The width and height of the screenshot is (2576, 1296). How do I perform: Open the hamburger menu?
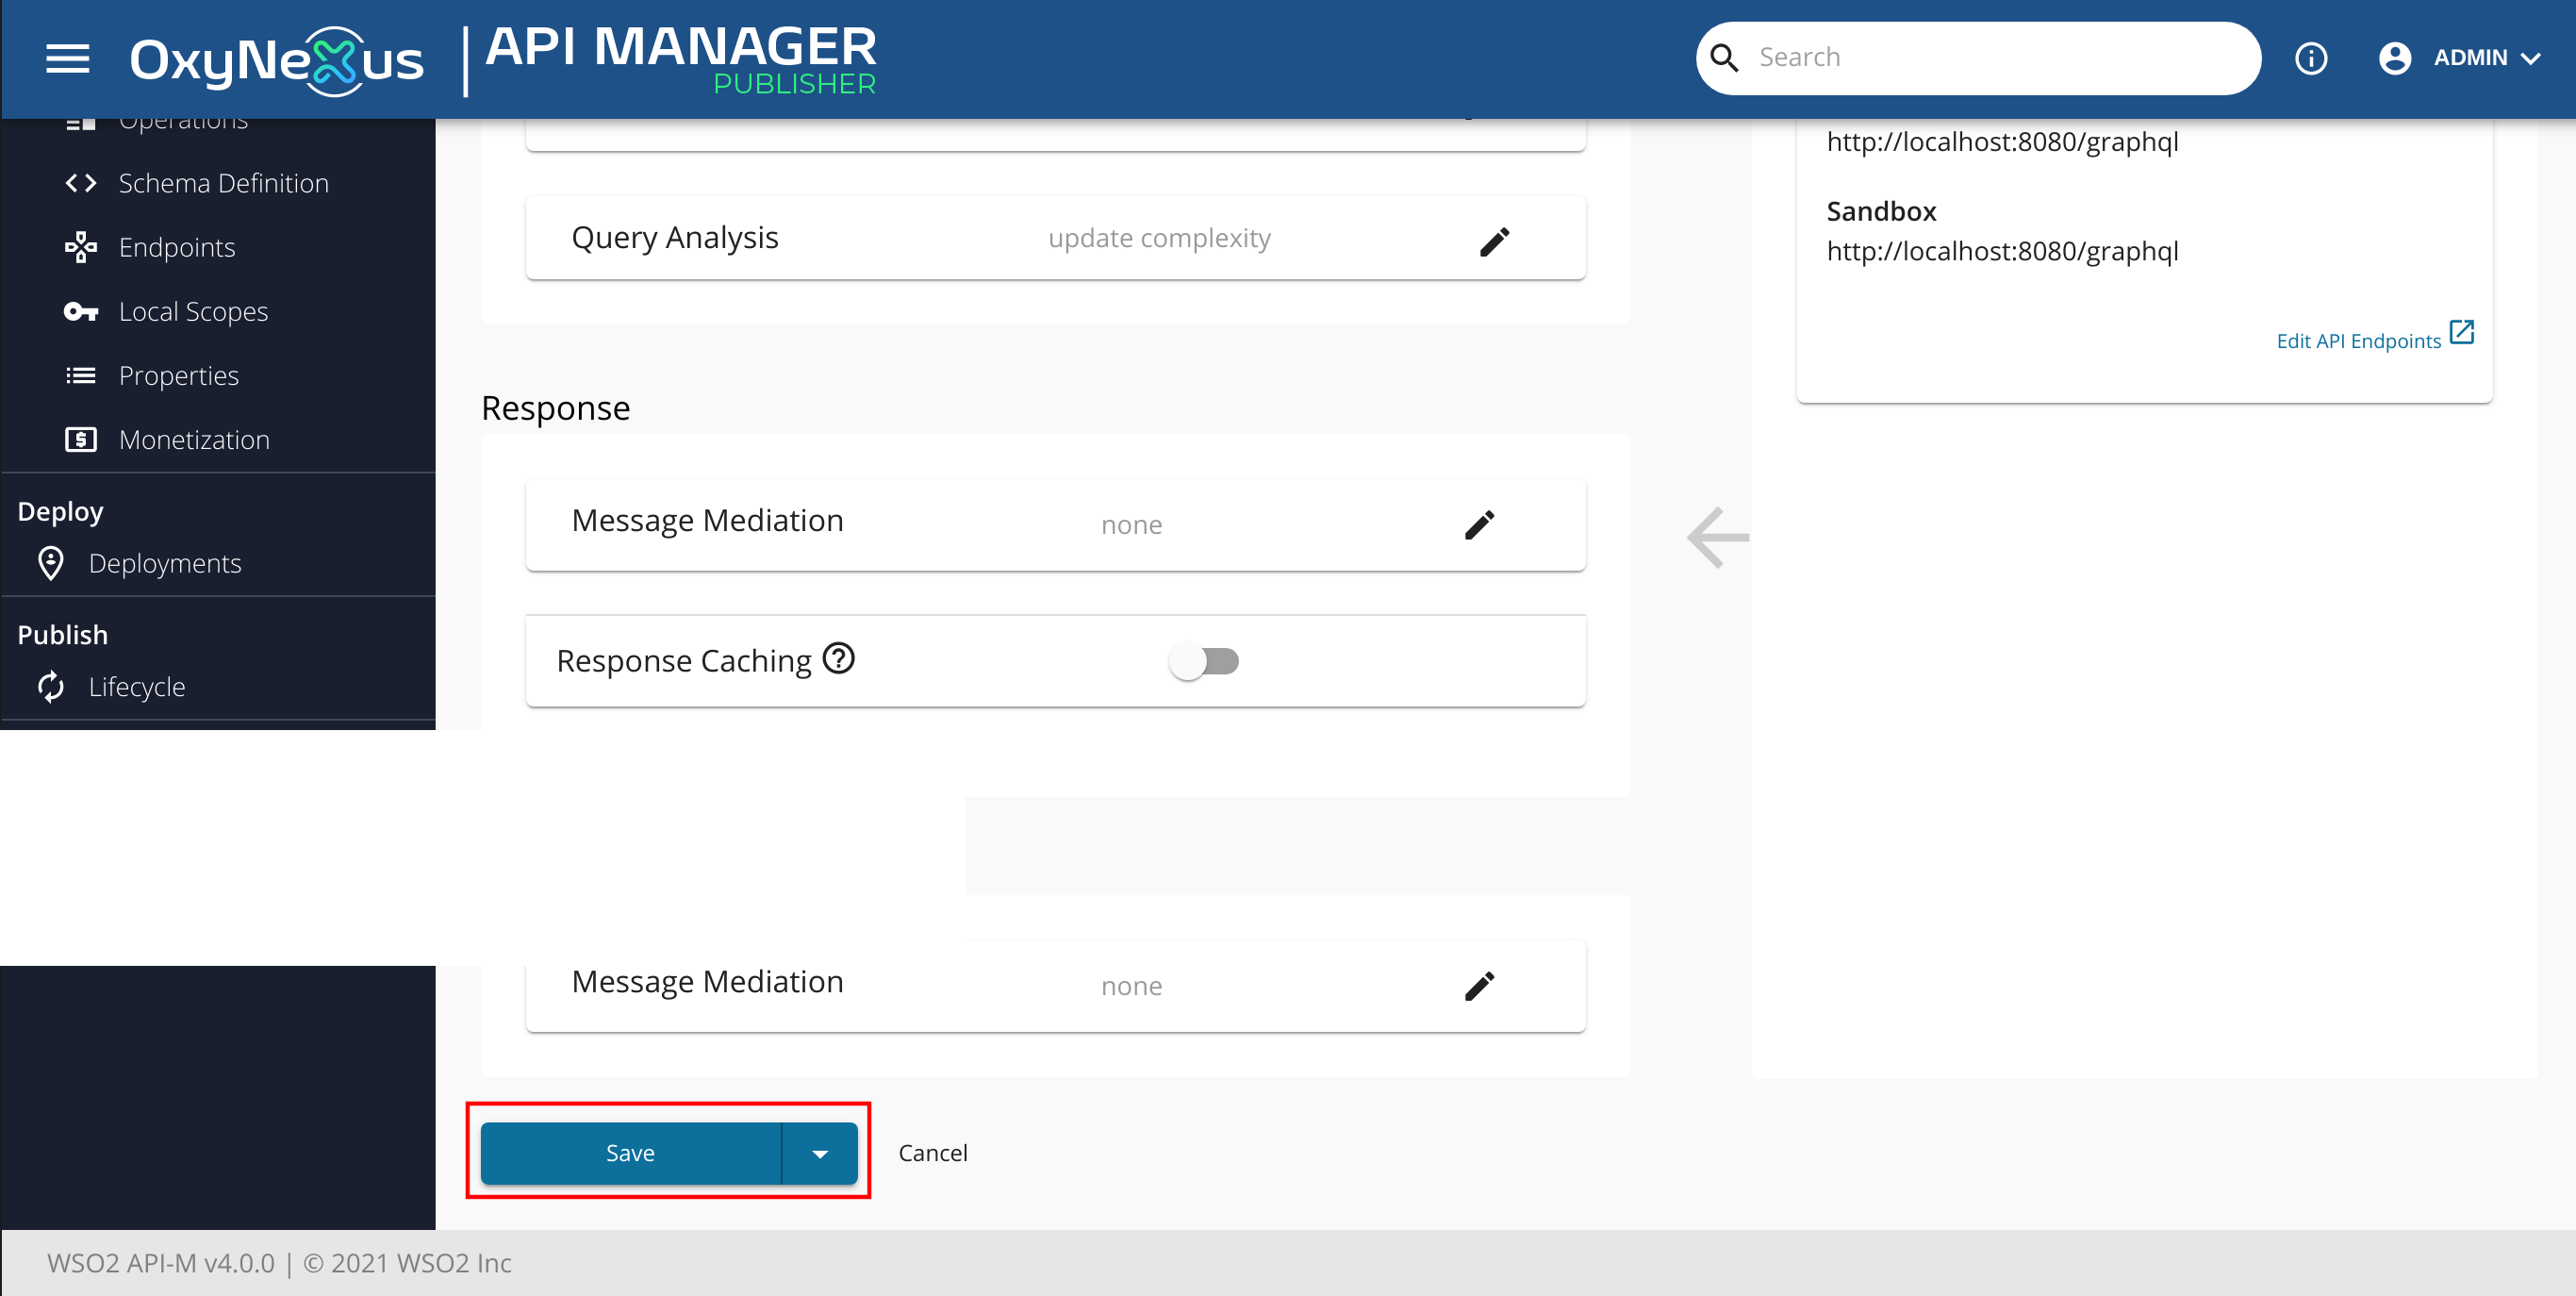click(68, 59)
